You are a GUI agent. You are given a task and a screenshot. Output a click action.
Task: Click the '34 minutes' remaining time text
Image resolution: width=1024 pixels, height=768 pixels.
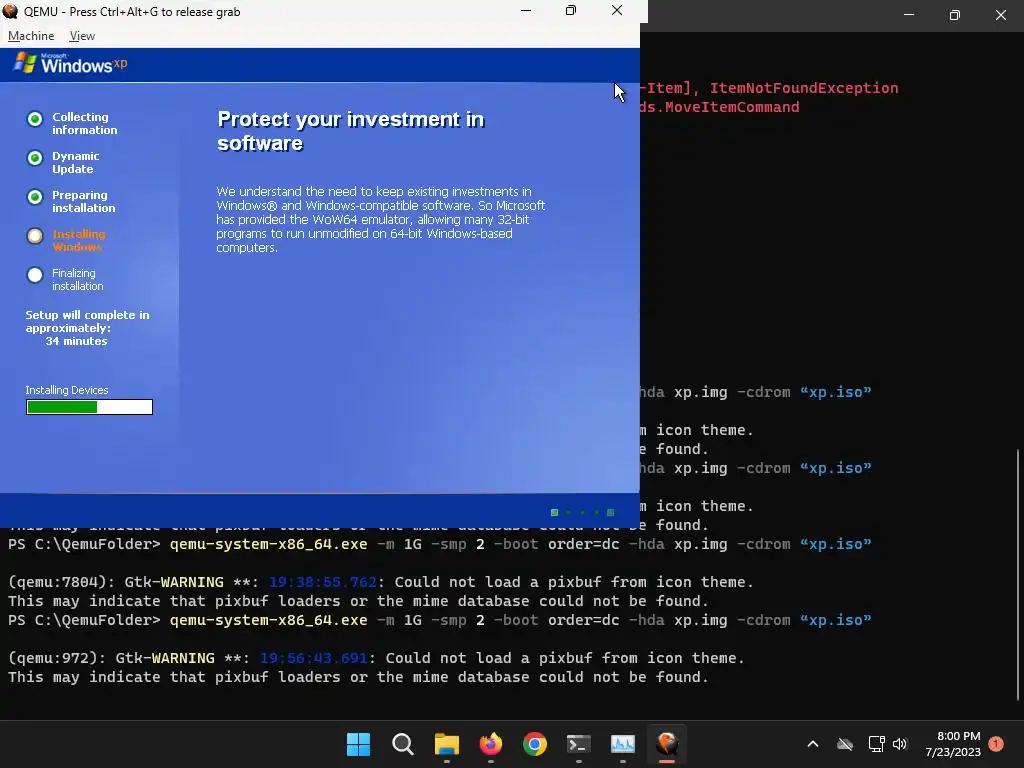pos(76,341)
